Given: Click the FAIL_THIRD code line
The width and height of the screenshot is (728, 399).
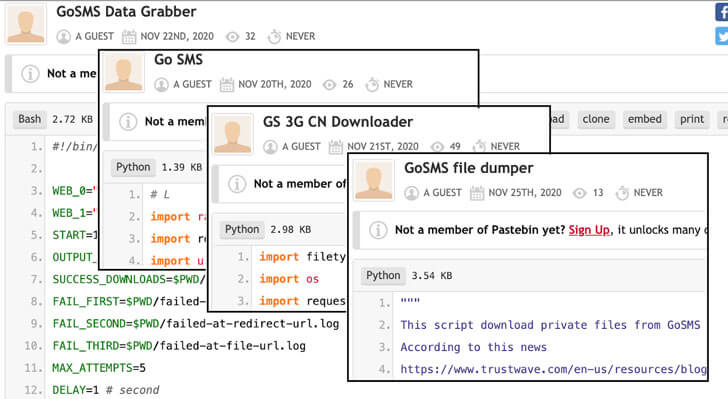Looking at the screenshot, I should [179, 346].
